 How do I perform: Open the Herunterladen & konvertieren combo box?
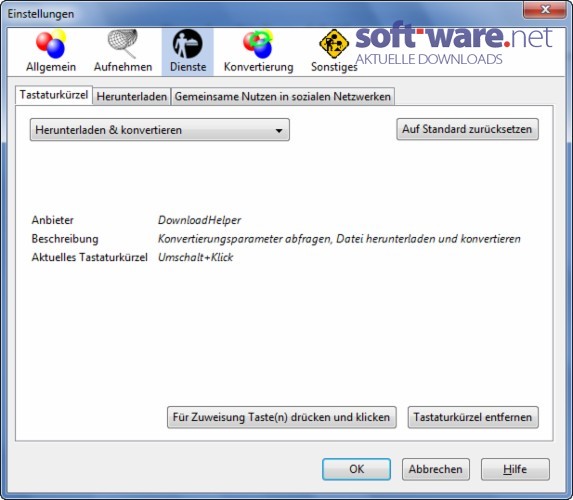tap(160, 130)
